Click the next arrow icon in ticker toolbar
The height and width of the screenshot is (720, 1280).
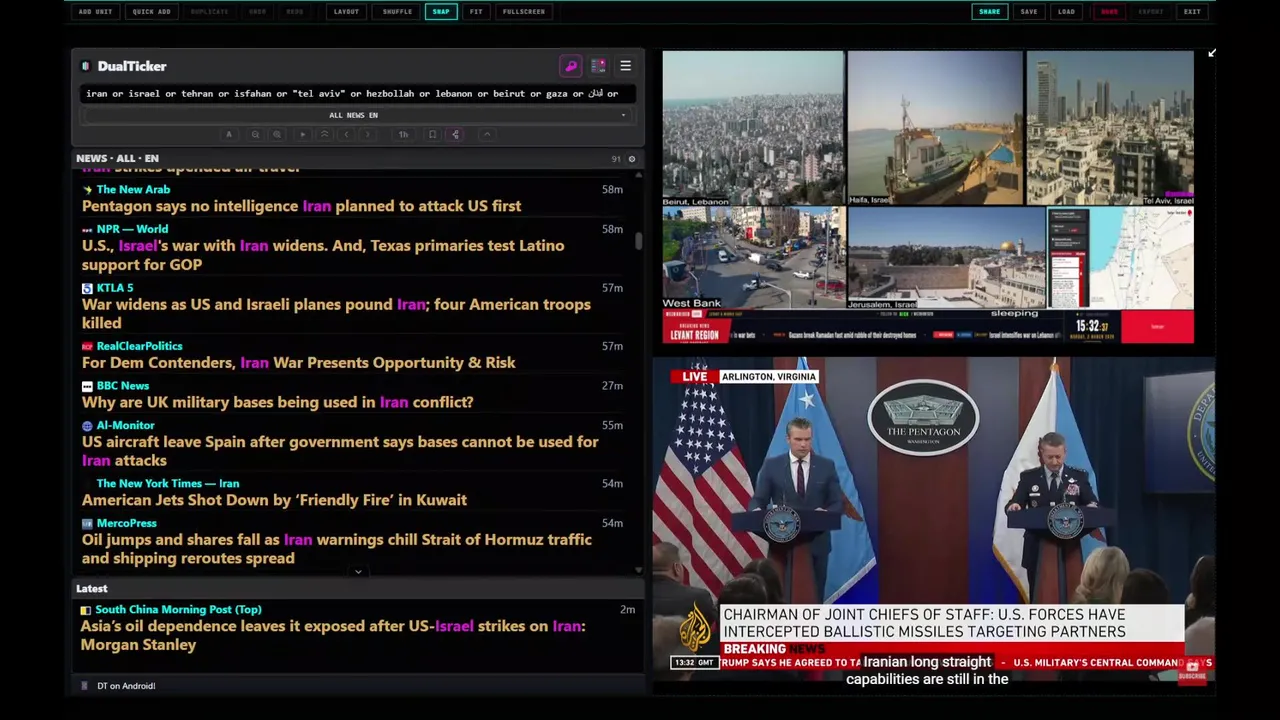coord(368,134)
